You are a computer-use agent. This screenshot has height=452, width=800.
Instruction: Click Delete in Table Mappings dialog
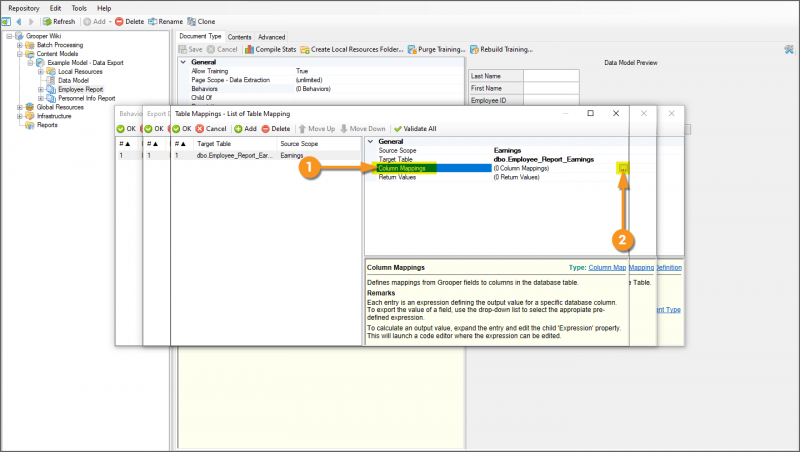click(276, 129)
